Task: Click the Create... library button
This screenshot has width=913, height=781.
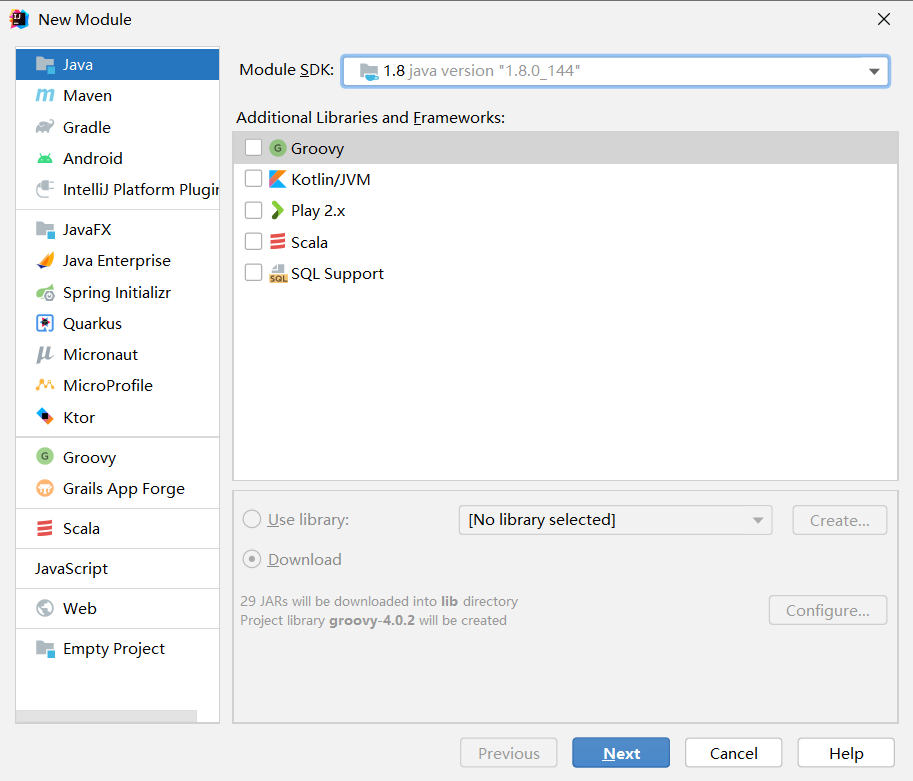Action: pos(840,520)
